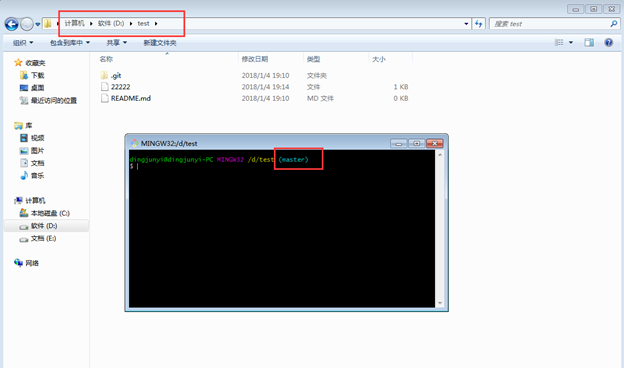The width and height of the screenshot is (624, 368).
Task: Click the MINGW32 terminal title bar icon
Action: [135, 143]
